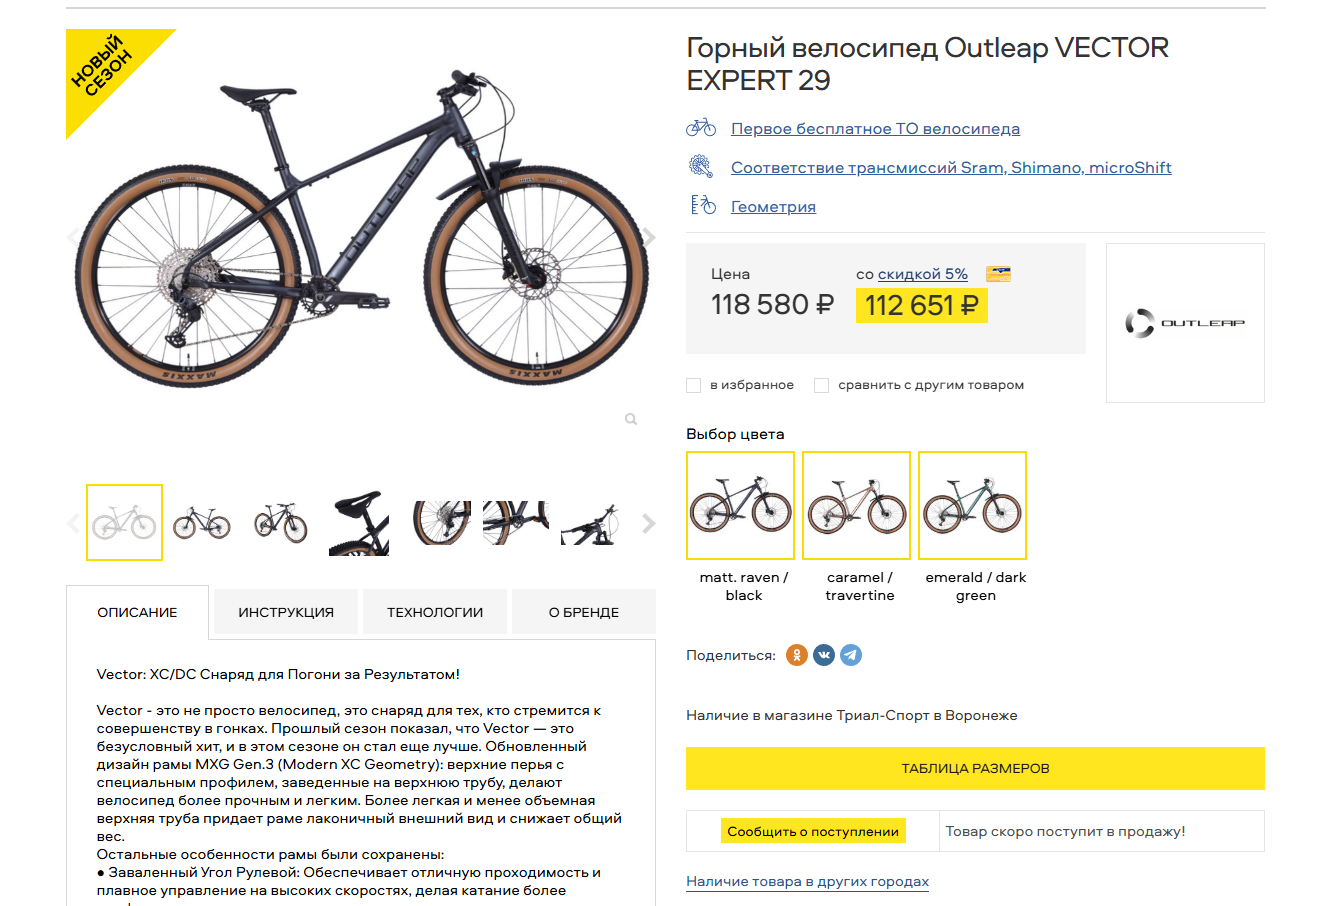Tick the "в избранное" checkbox
Viewport: 1336px width, 906px height.
[694, 385]
